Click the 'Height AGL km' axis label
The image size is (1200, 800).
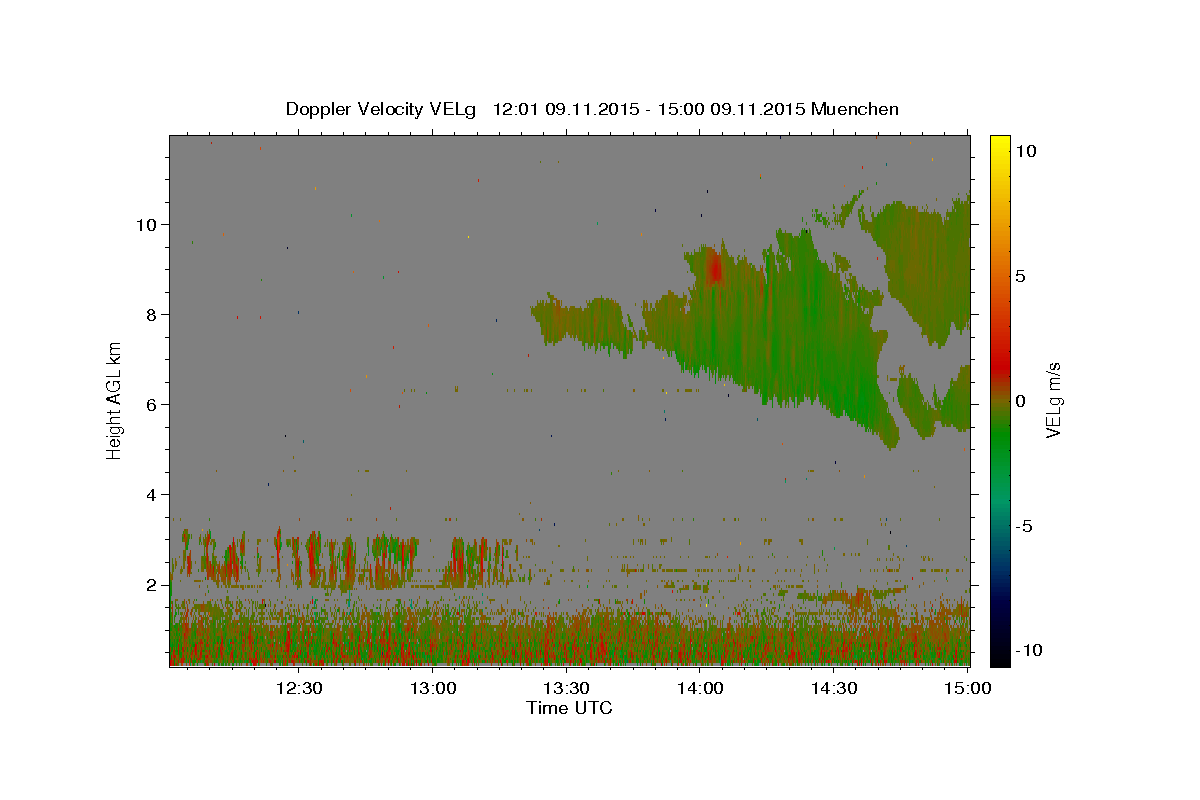click(x=115, y=400)
